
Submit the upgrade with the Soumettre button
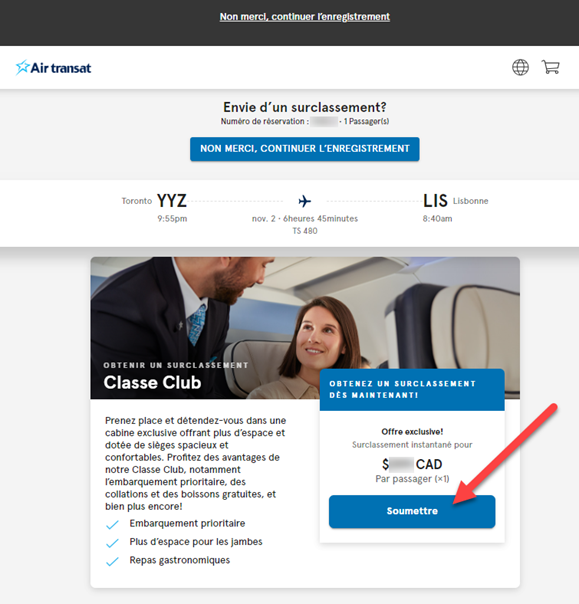tap(412, 511)
